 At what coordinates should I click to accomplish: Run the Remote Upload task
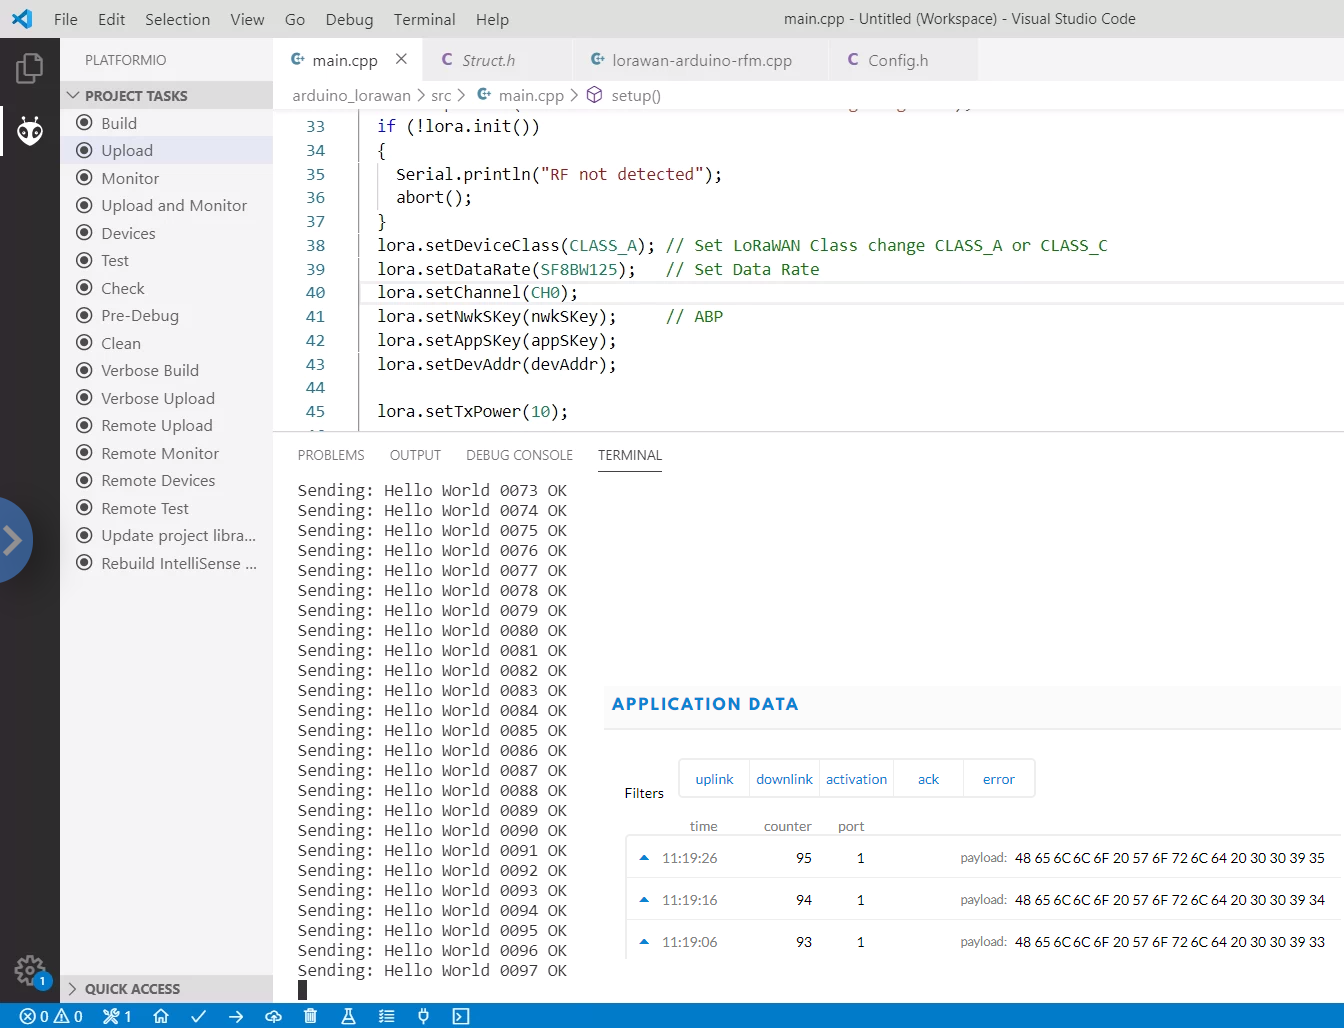[167, 425]
